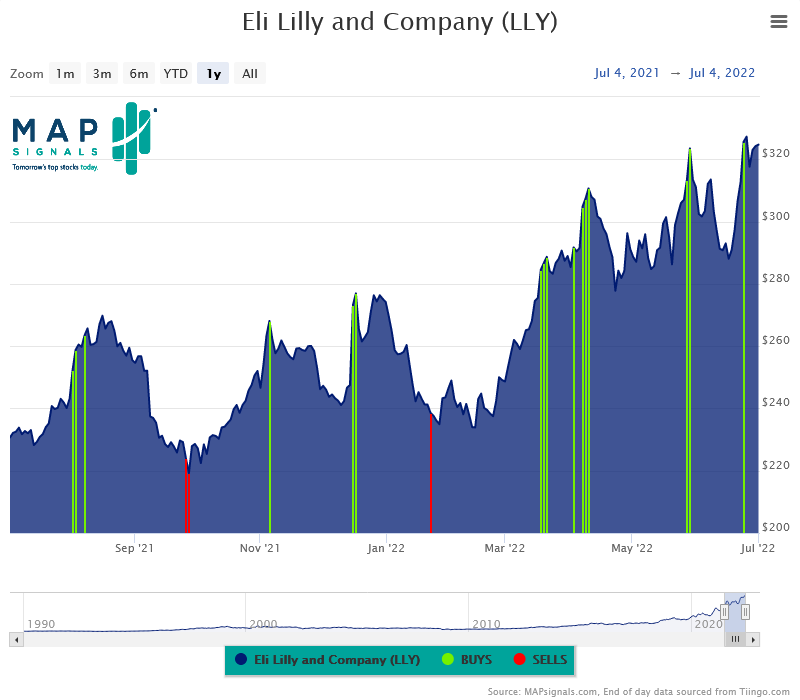Open the chart context hamburger menu
The image size is (800, 700).
click(779, 22)
